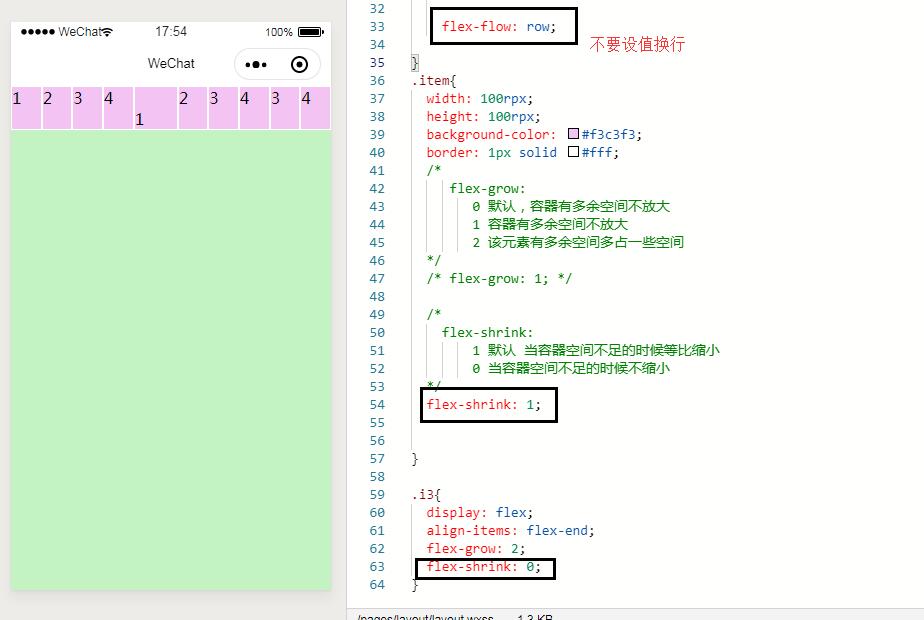Tap the capsule close circle icon
The height and width of the screenshot is (620, 924).
point(299,64)
